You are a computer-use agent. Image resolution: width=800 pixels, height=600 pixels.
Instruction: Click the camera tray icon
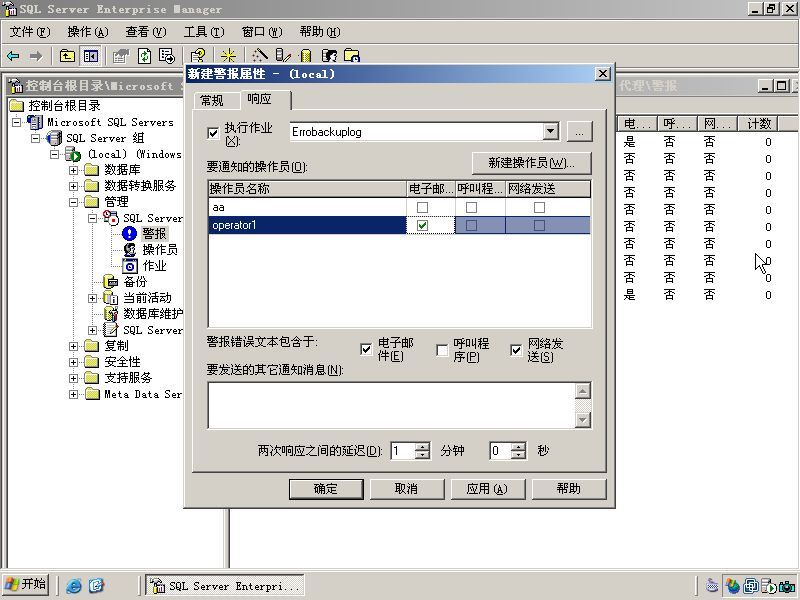pos(787,586)
